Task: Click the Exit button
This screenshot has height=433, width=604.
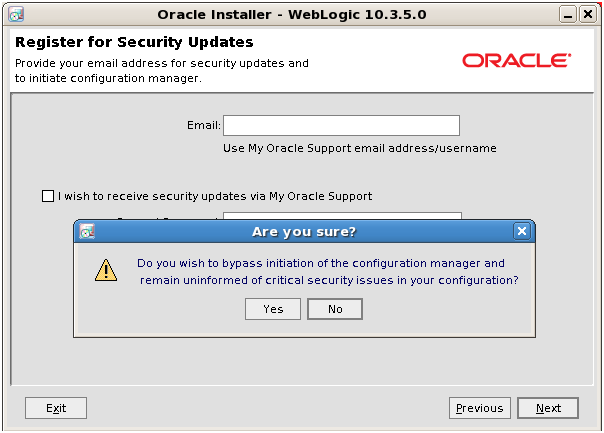Action: pos(56,408)
